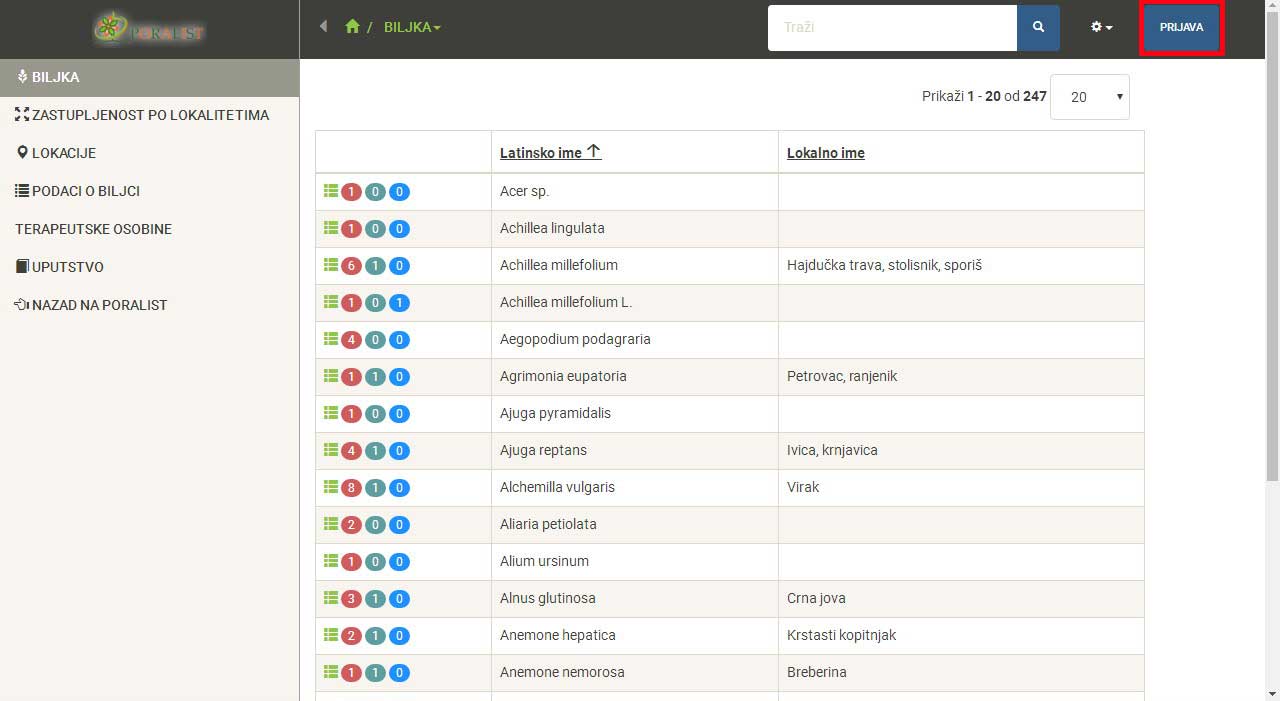Image resolution: width=1280 pixels, height=701 pixels.
Task: Open list icon for Acer sp. row
Action: [331, 191]
